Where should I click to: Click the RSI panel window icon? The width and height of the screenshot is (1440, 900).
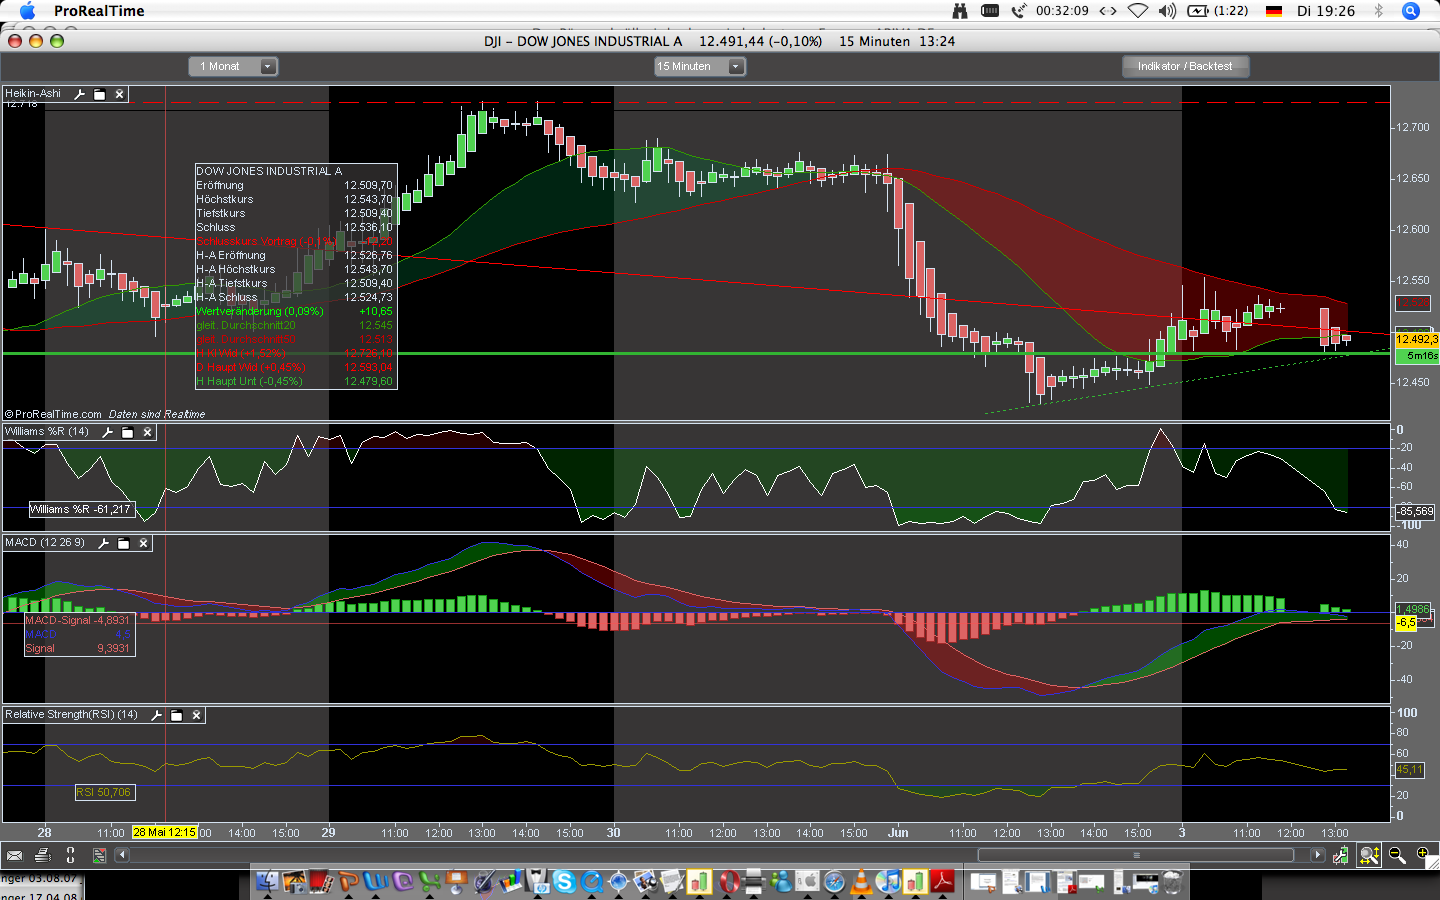[177, 715]
